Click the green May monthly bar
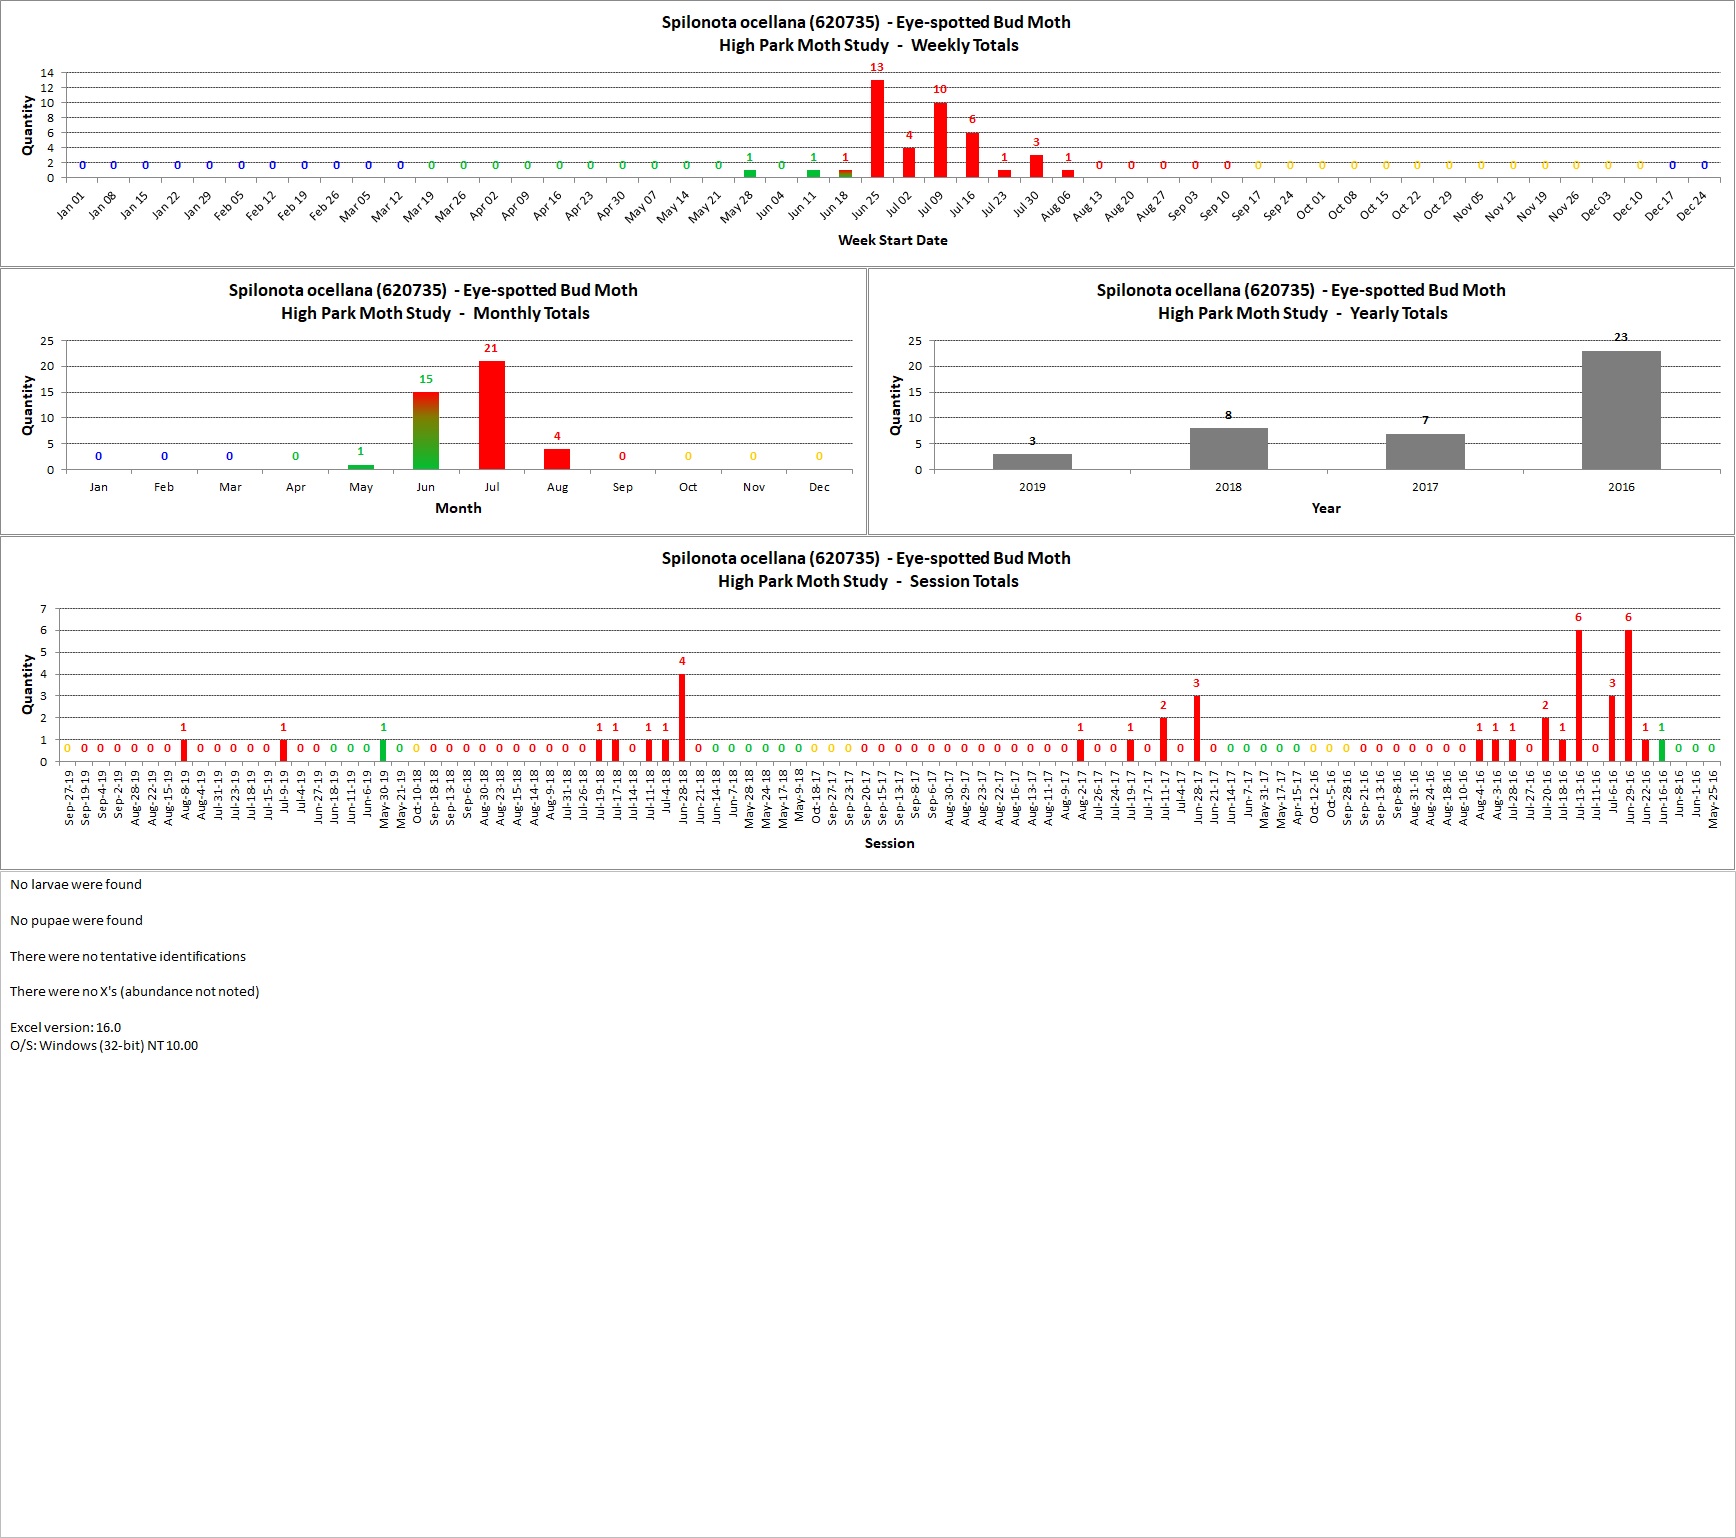Viewport: 1736px width, 1538px height. click(361, 467)
